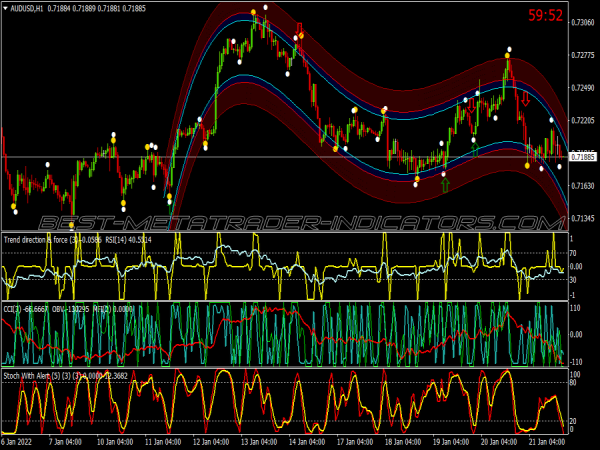Click the 19 Jan 04:00 time label
This screenshot has height=450, width=600.
click(x=451, y=442)
